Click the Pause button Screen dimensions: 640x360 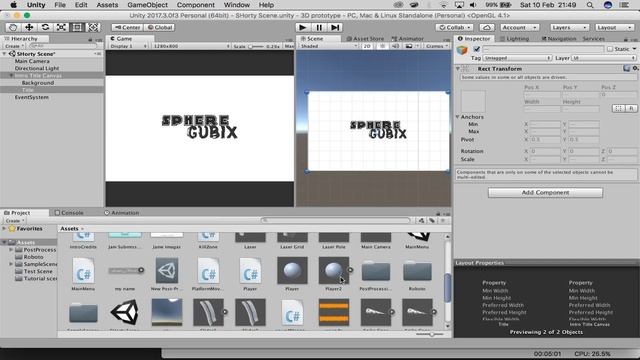click(x=319, y=27)
